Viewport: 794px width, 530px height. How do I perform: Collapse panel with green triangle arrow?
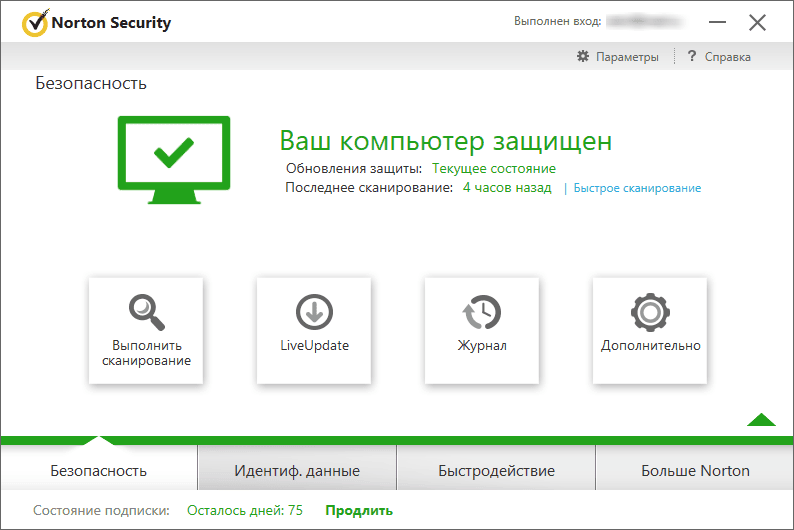pyautogui.click(x=761, y=420)
